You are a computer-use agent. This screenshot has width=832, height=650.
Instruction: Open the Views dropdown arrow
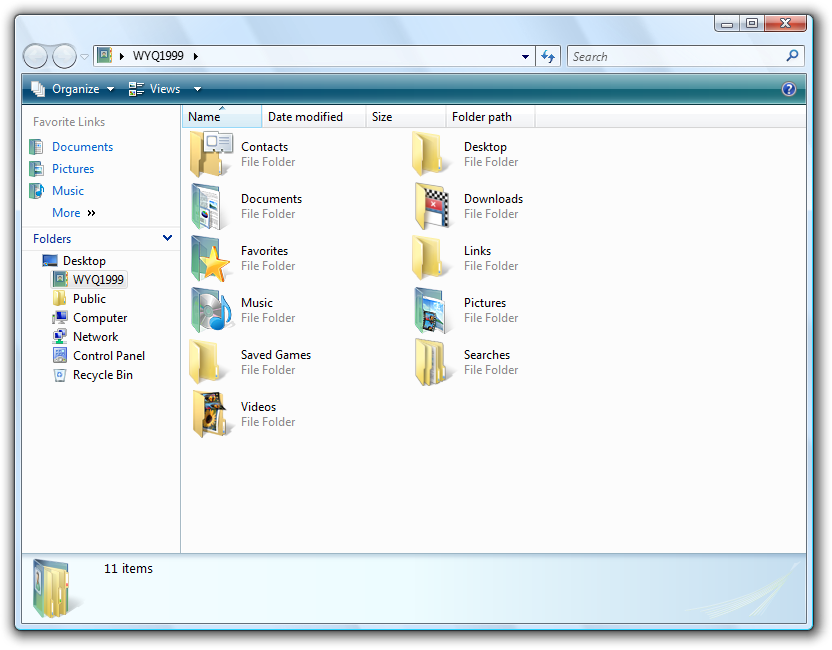tap(198, 89)
